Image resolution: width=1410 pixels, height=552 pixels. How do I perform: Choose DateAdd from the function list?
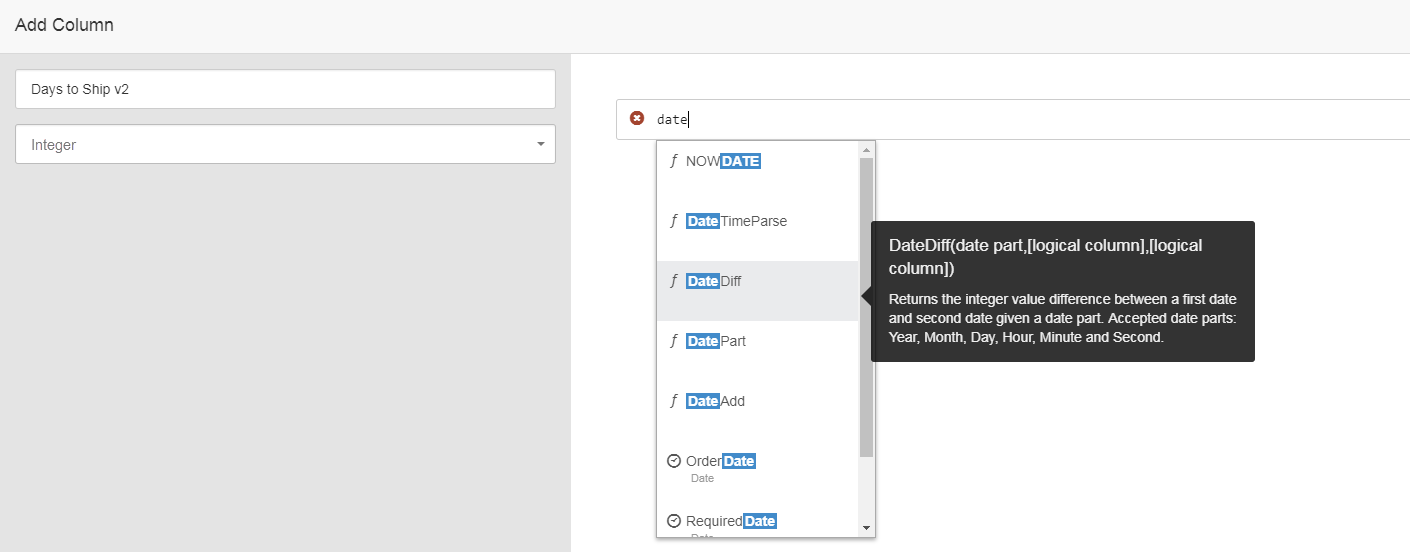[716, 401]
